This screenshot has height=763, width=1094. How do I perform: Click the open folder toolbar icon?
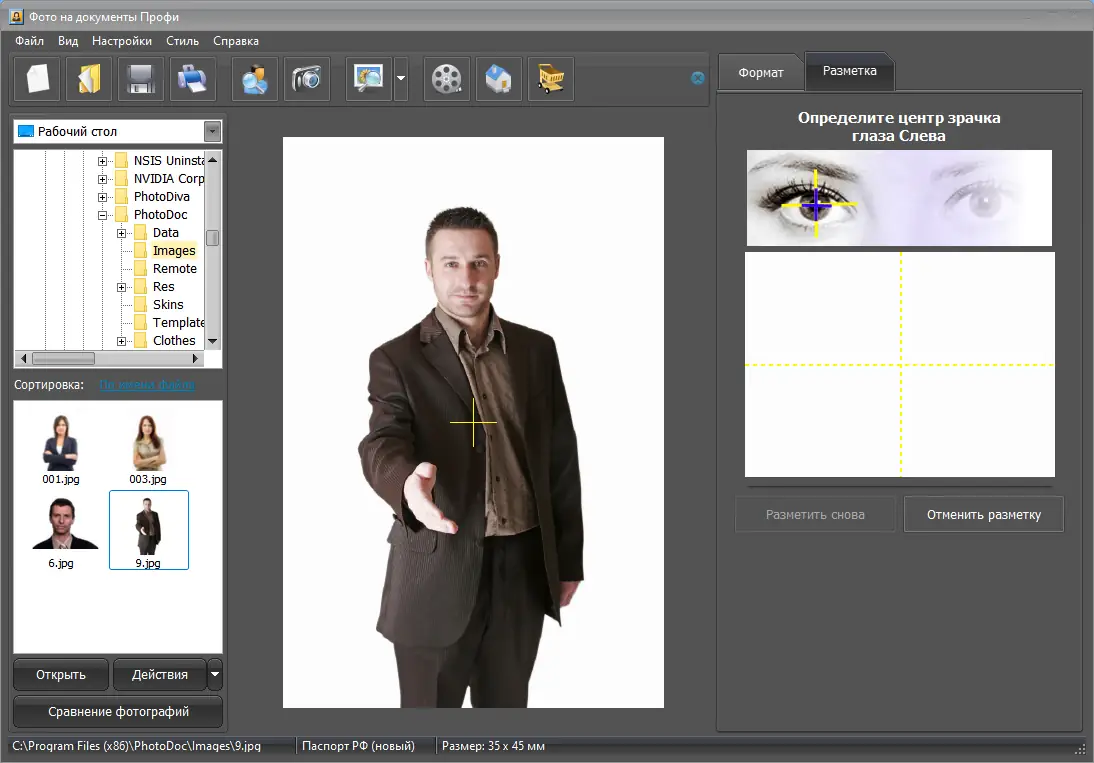(x=89, y=79)
